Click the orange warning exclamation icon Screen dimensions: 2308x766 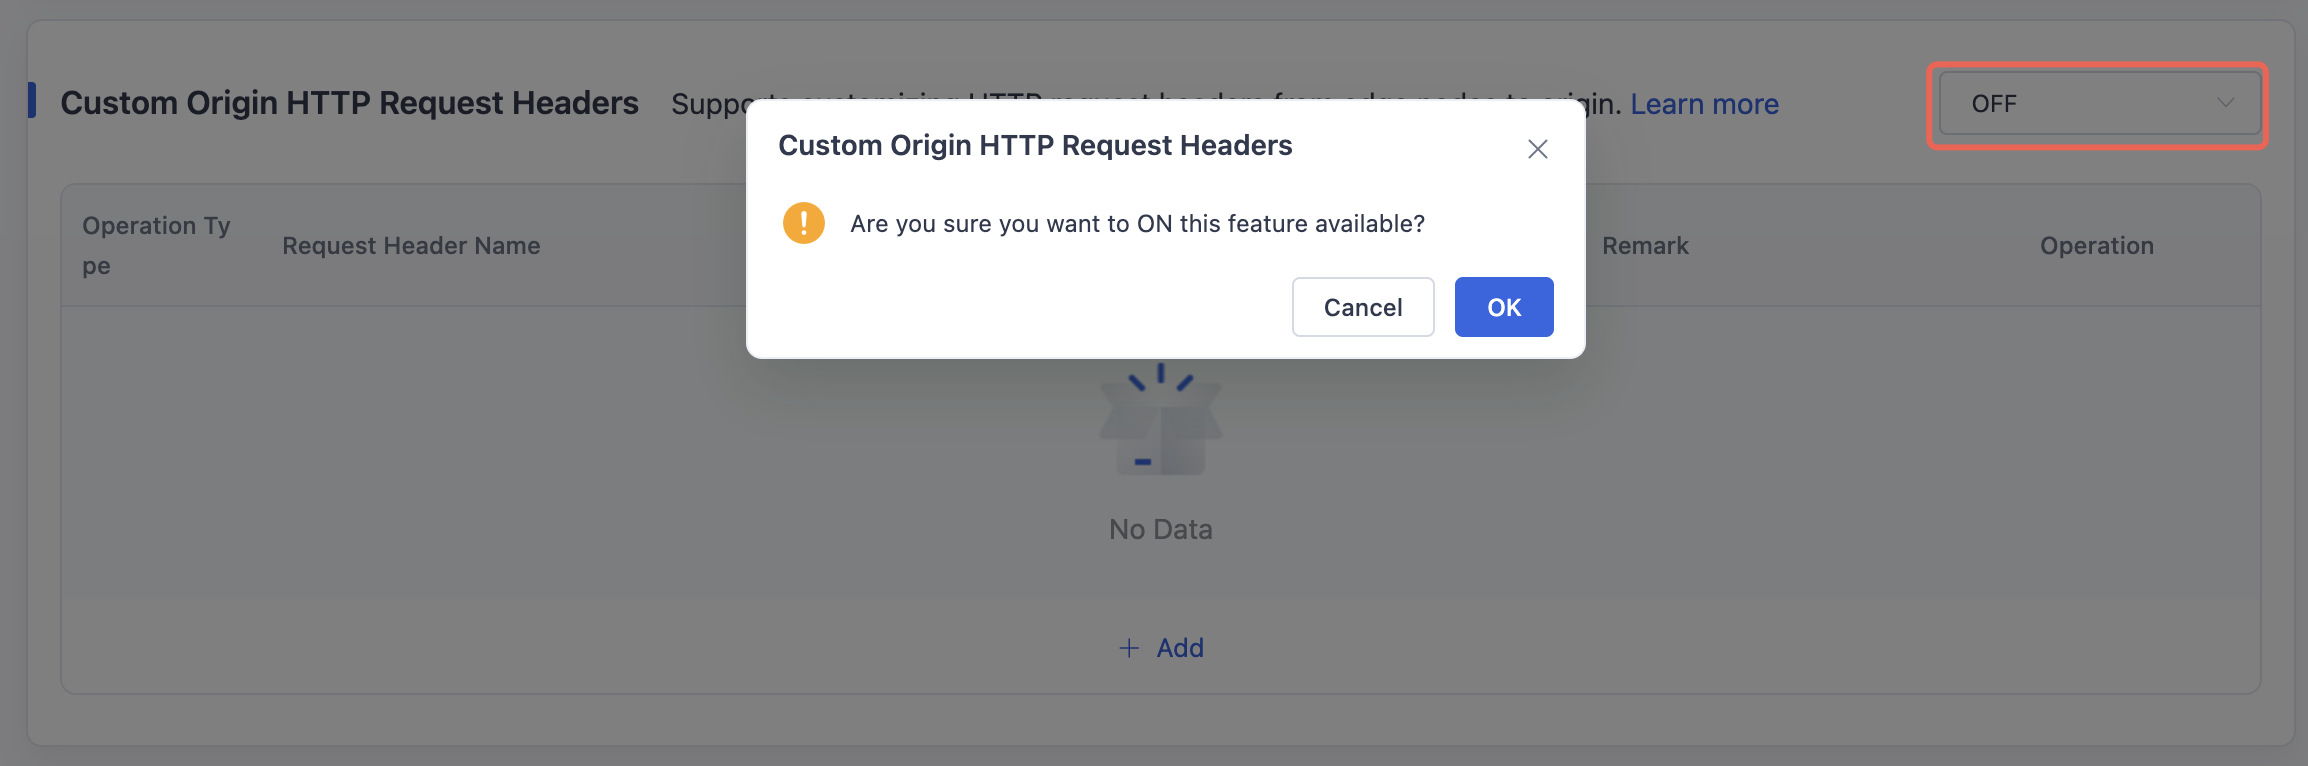(x=803, y=223)
